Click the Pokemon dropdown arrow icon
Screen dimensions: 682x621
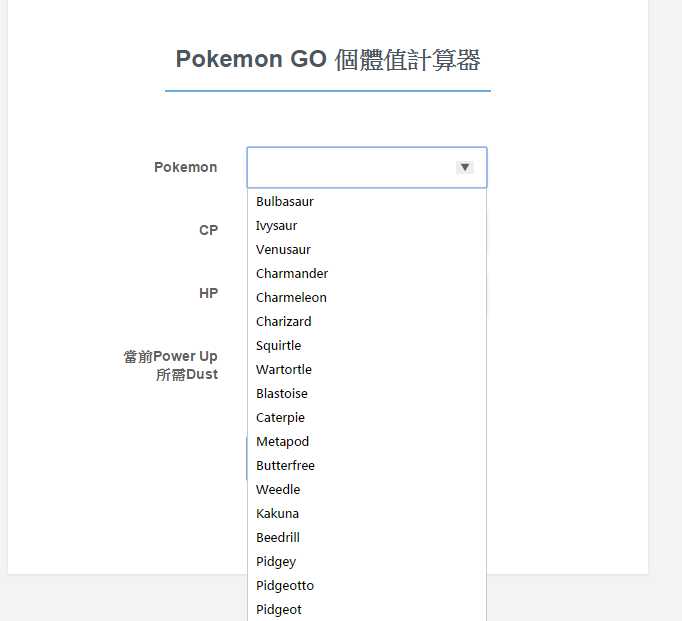pyautogui.click(x=464, y=168)
